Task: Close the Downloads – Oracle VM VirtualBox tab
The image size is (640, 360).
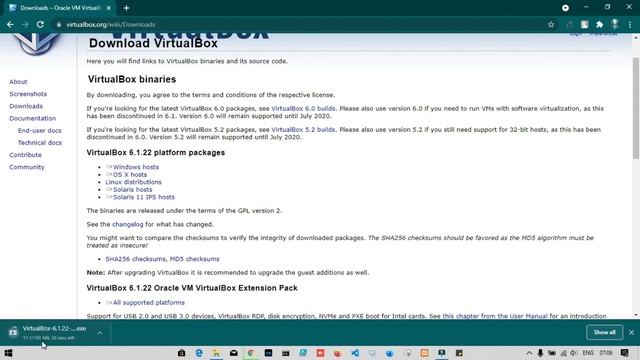Action: click(109, 8)
